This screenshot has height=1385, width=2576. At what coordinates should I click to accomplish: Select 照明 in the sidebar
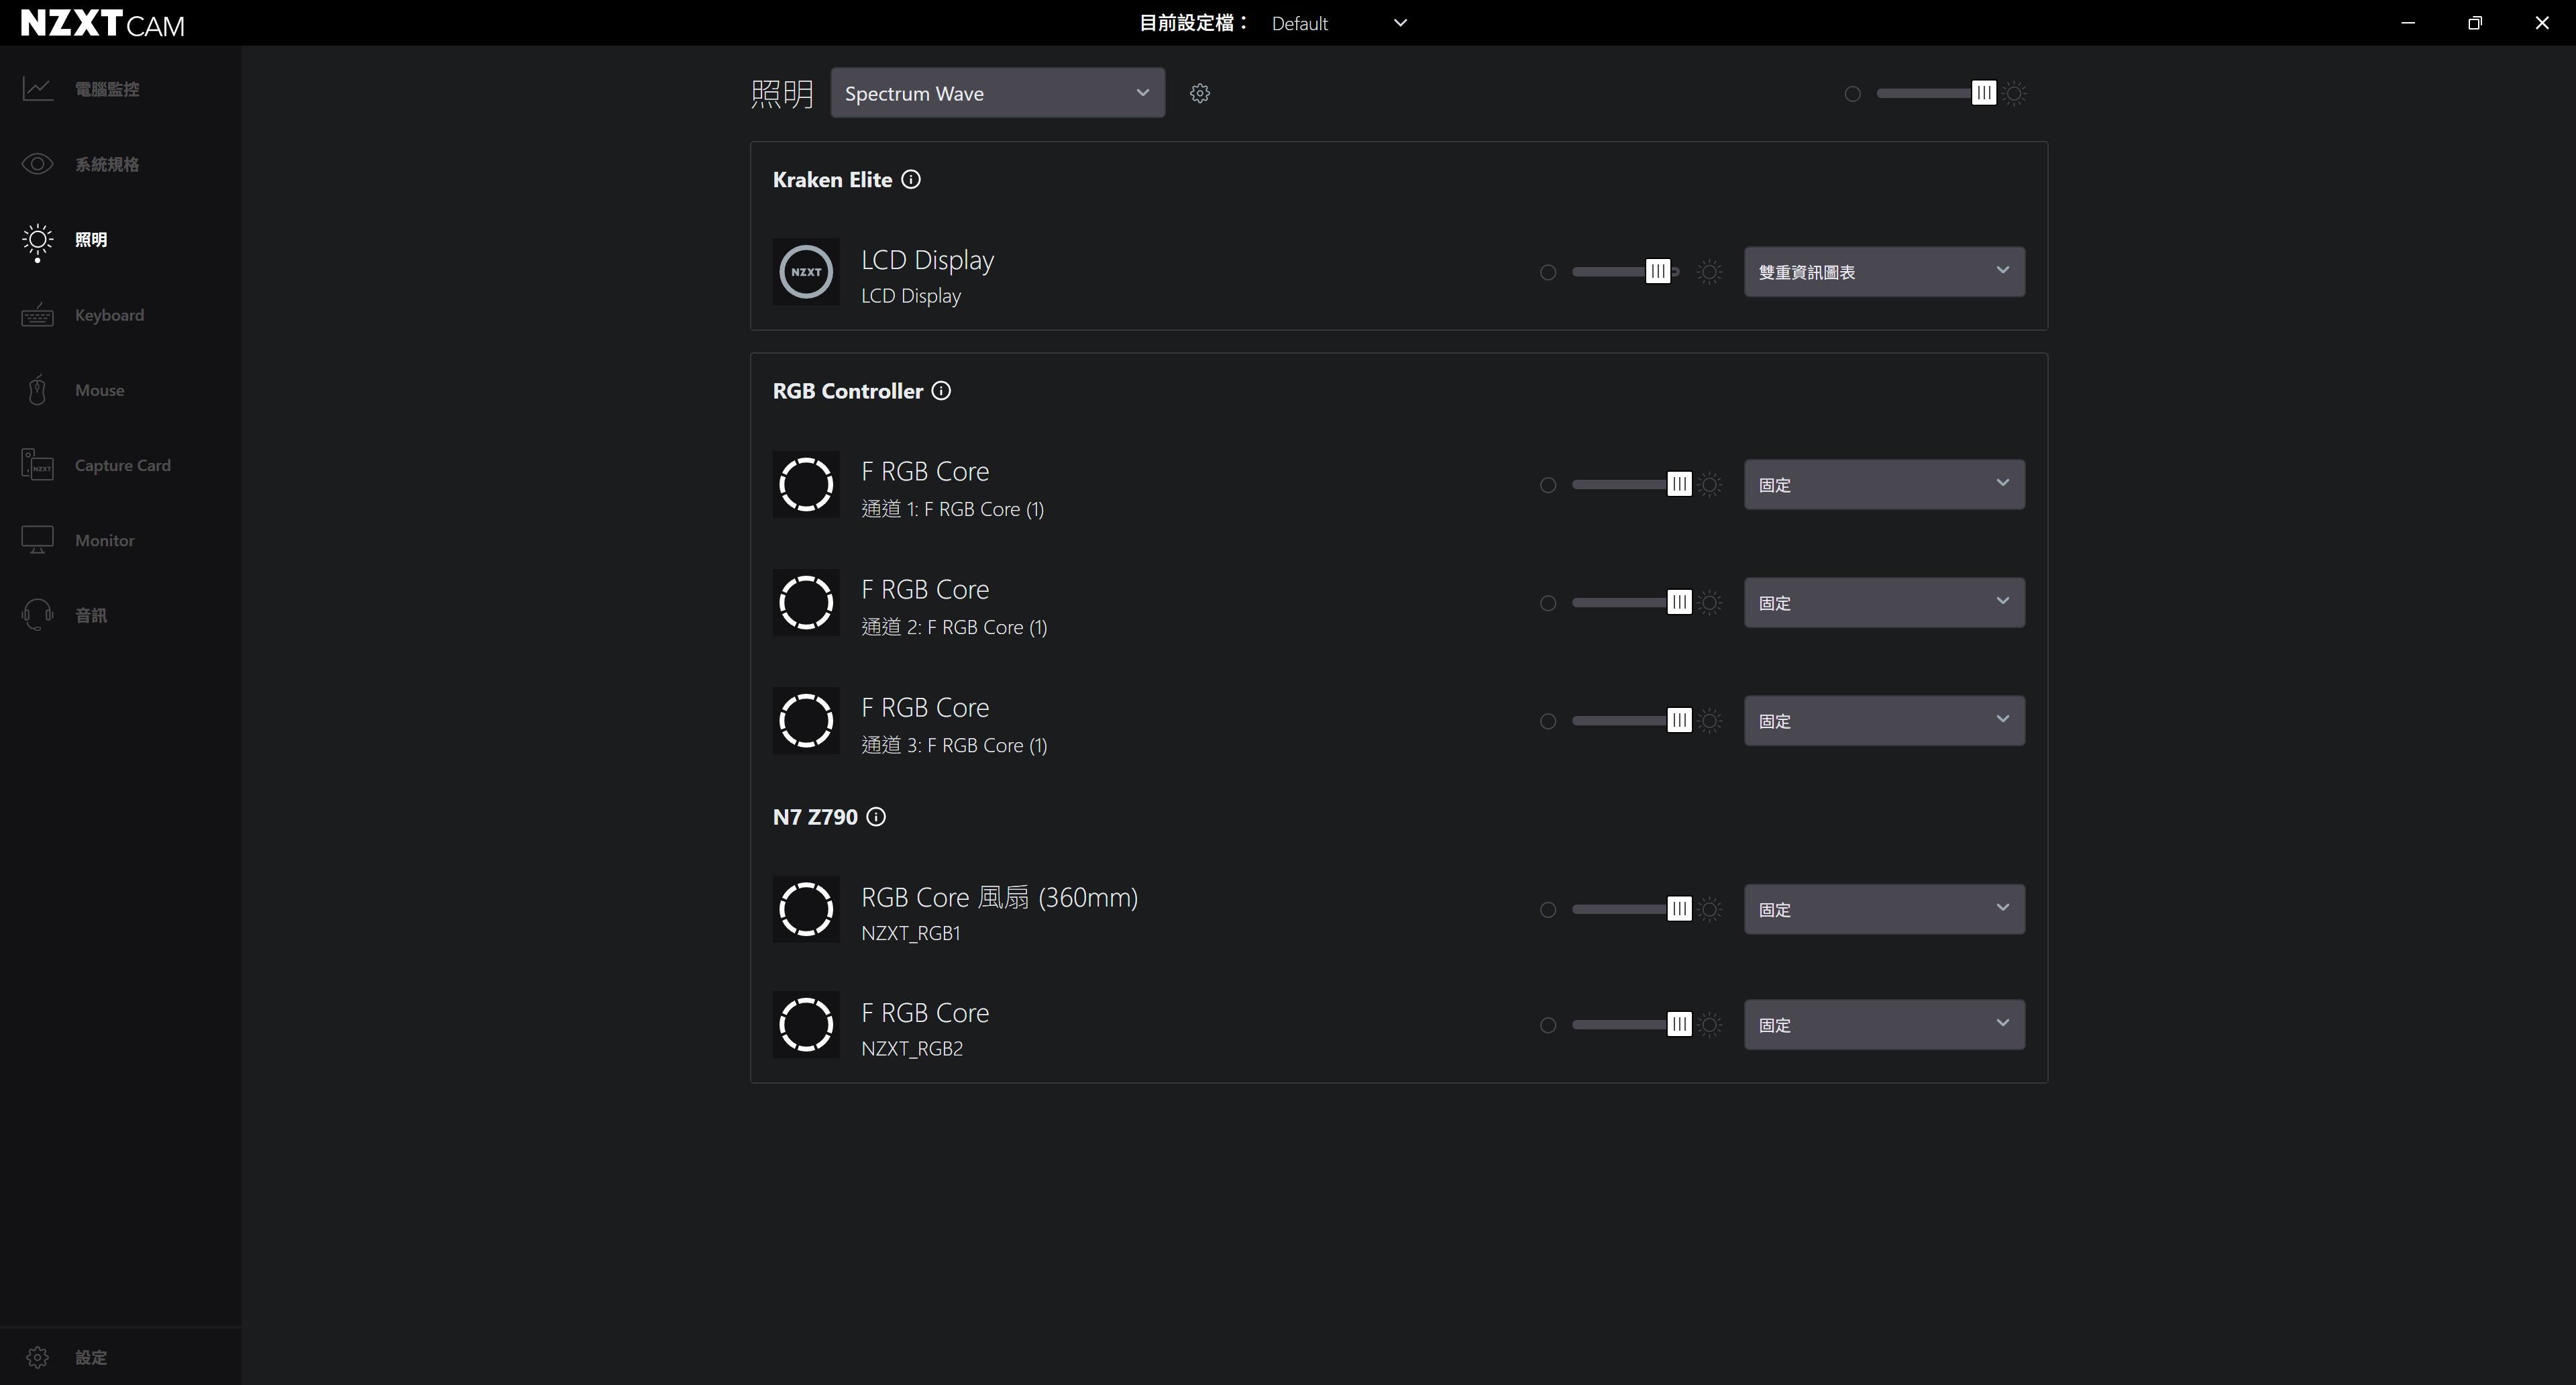[120, 239]
